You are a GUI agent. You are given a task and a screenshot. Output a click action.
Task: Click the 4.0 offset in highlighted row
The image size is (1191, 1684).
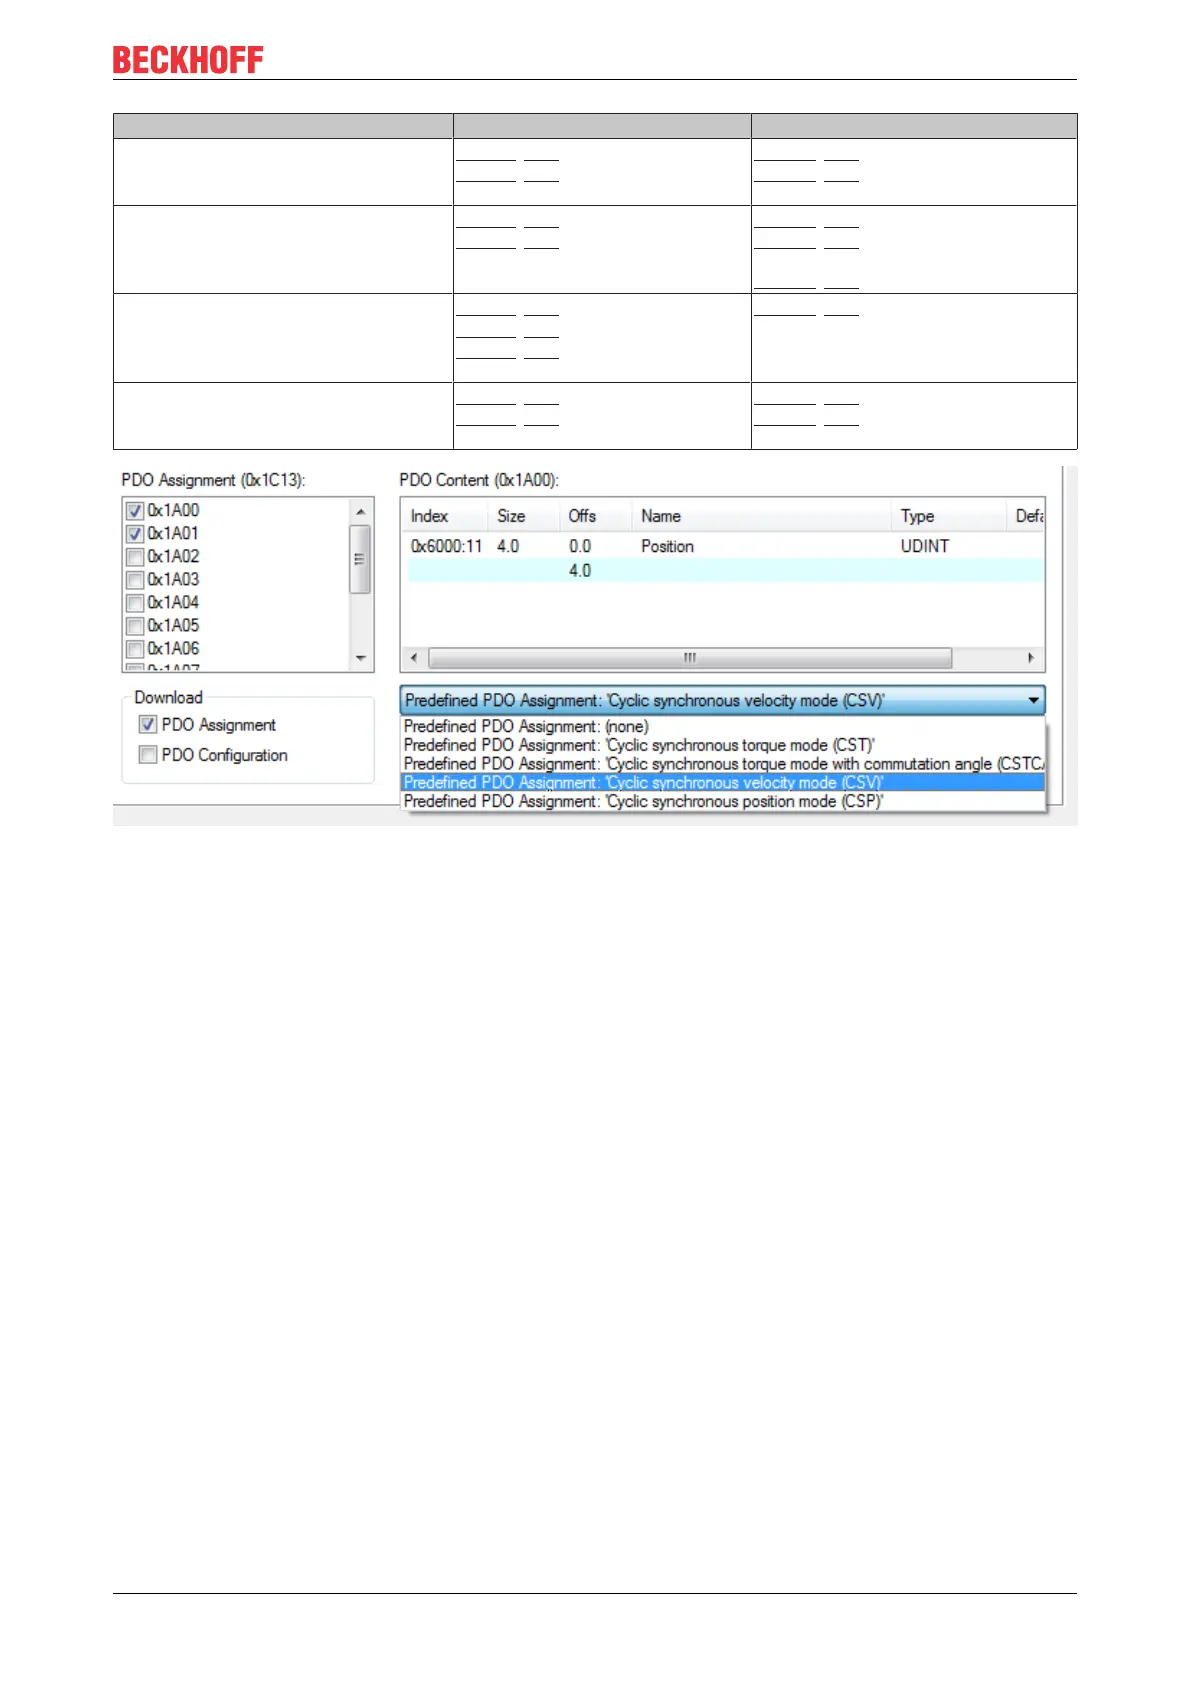coord(580,571)
